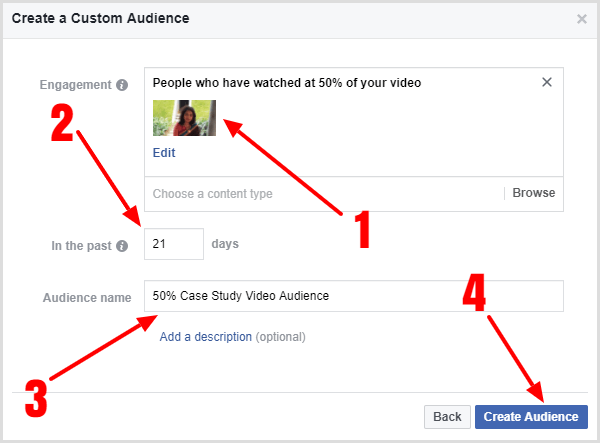
Task: Click the days input showing 21
Action: coord(173,244)
